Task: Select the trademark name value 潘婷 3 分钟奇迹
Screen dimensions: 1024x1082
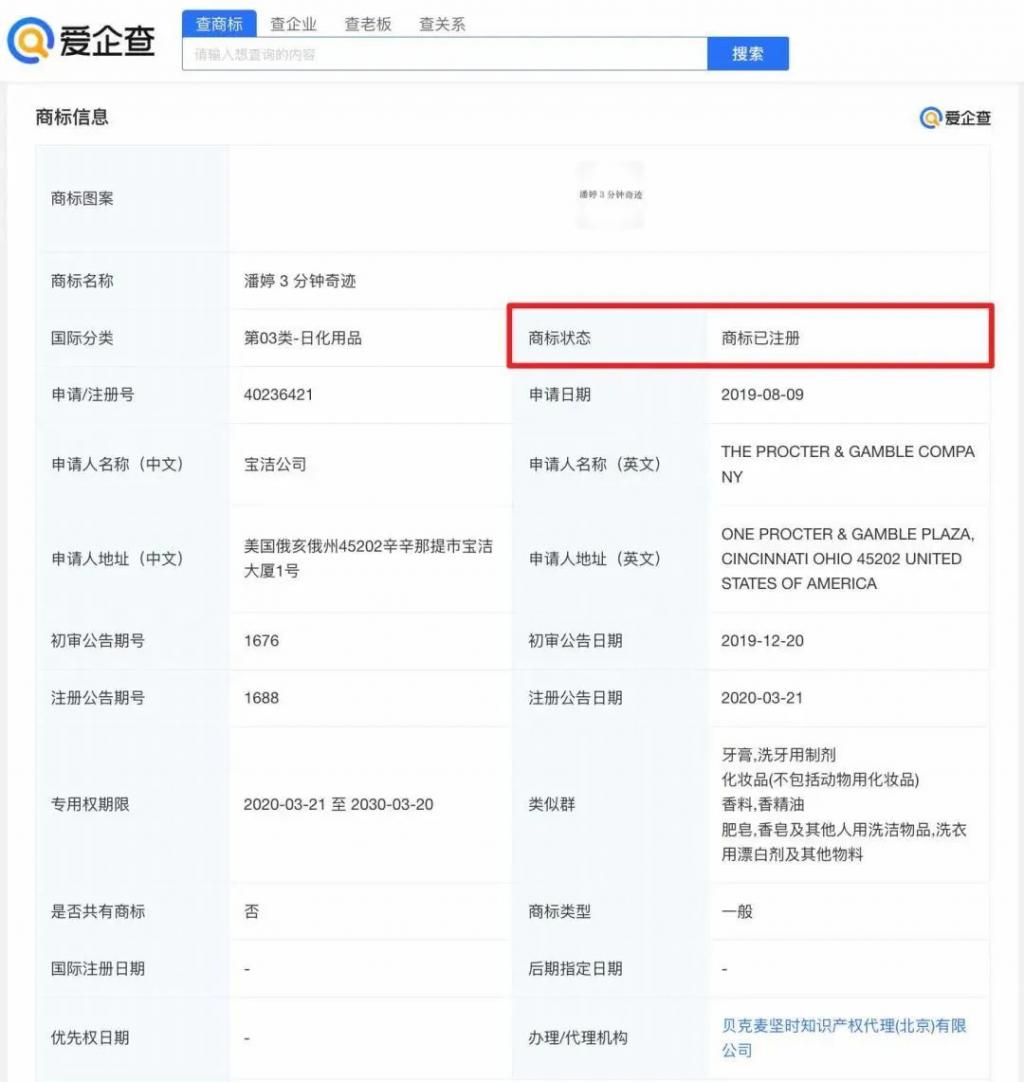Action: (299, 281)
